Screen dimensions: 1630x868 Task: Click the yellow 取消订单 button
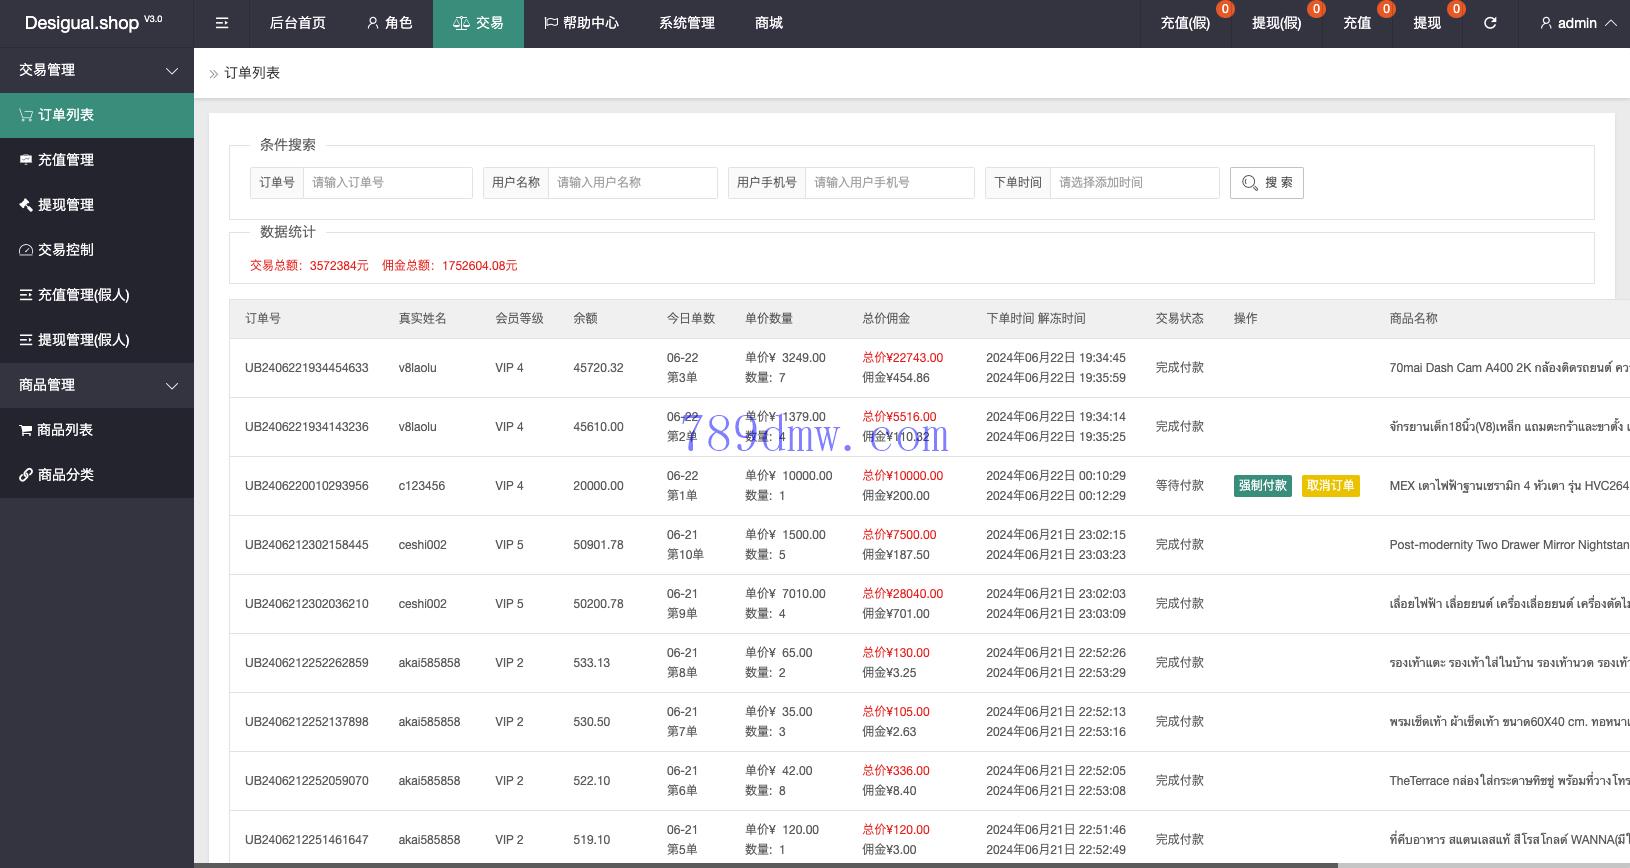[1330, 486]
